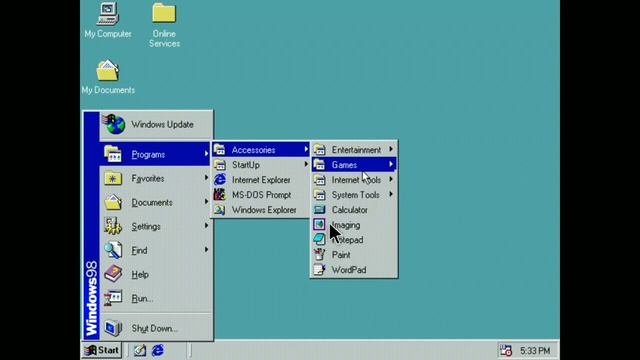
Task: Expand the Find submenu arrow
Action: (x=207, y=249)
